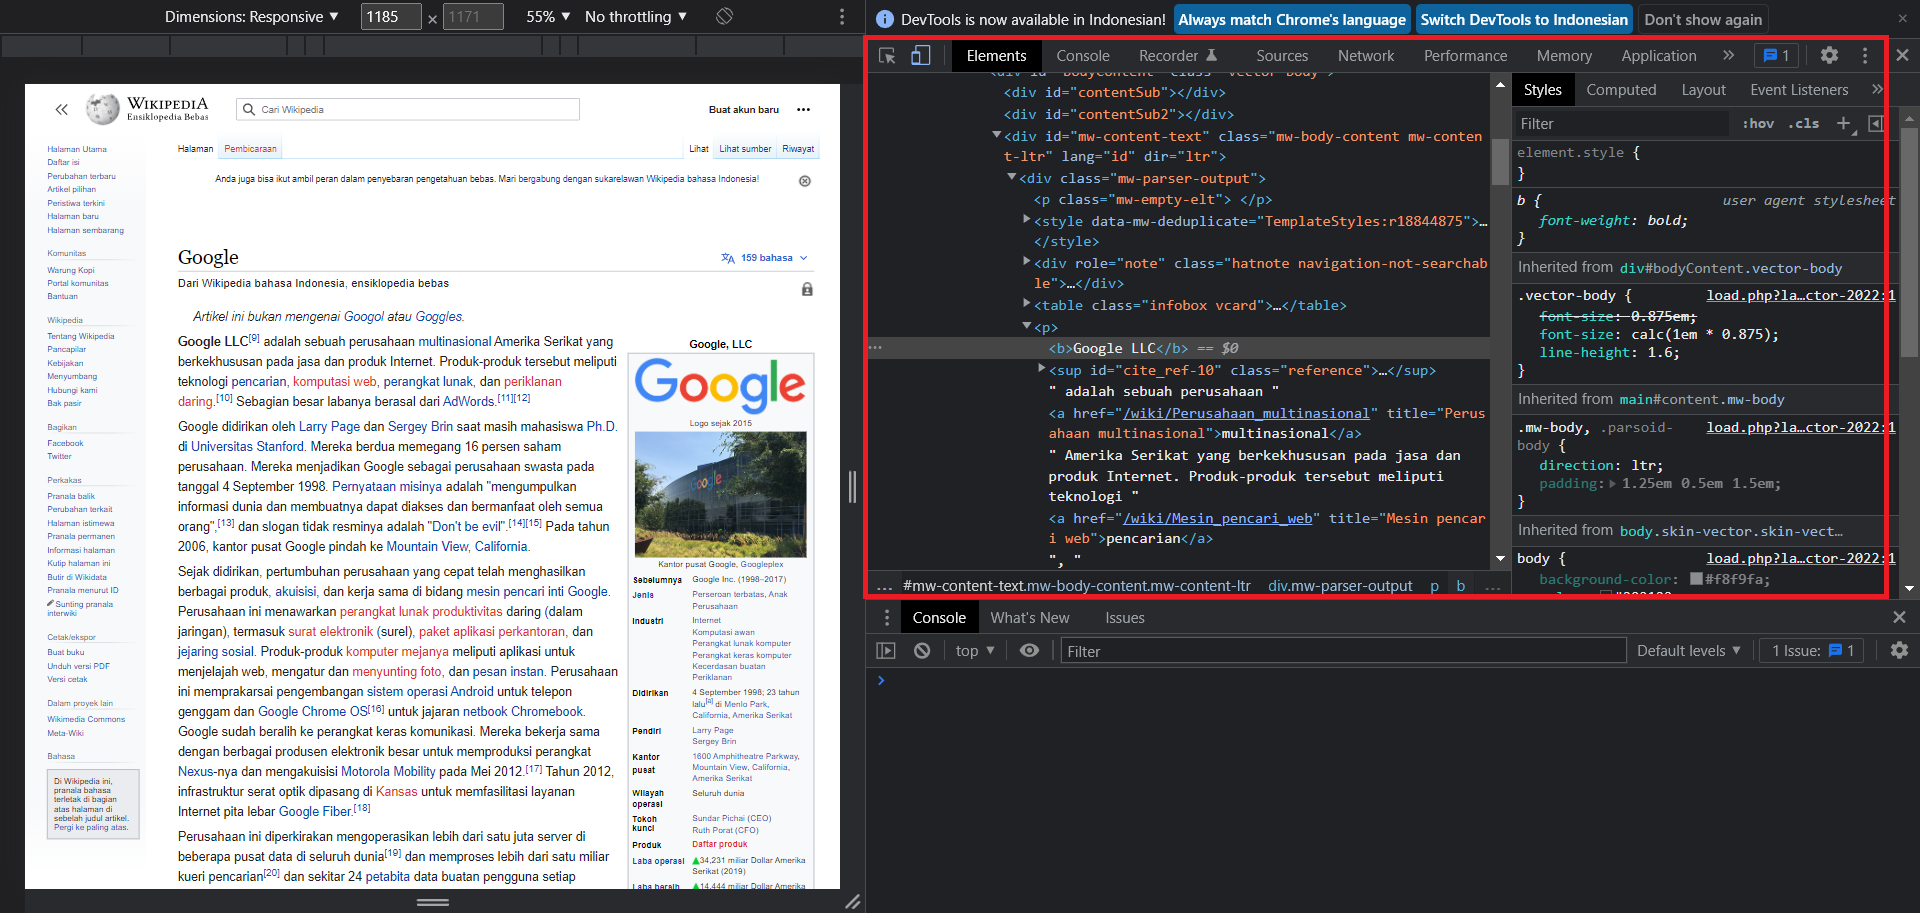
Task: Toggle the device toolbar icon
Action: tap(921, 56)
